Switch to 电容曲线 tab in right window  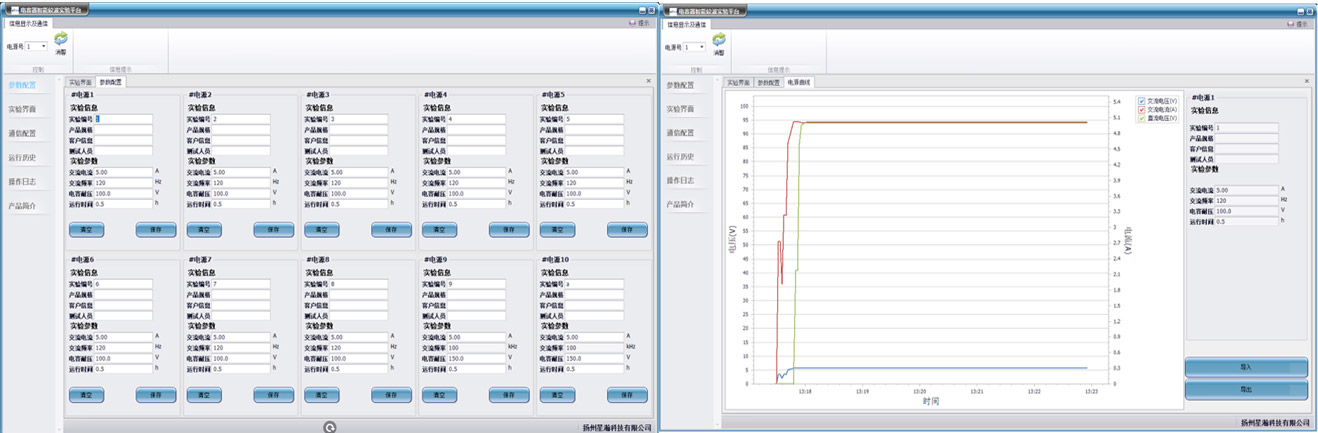(798, 82)
